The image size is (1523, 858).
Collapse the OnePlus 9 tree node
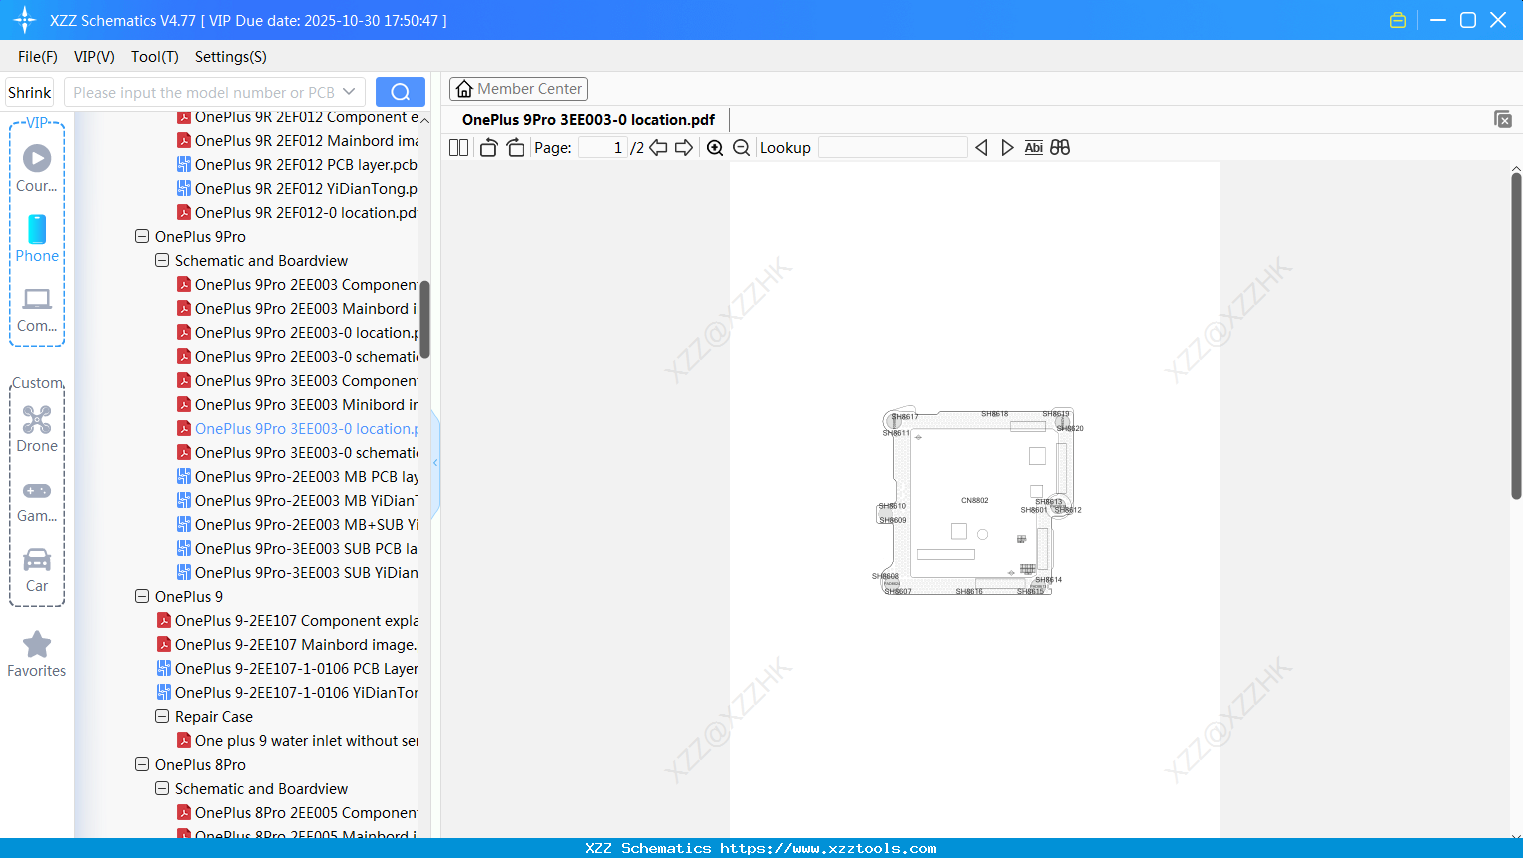click(x=142, y=597)
